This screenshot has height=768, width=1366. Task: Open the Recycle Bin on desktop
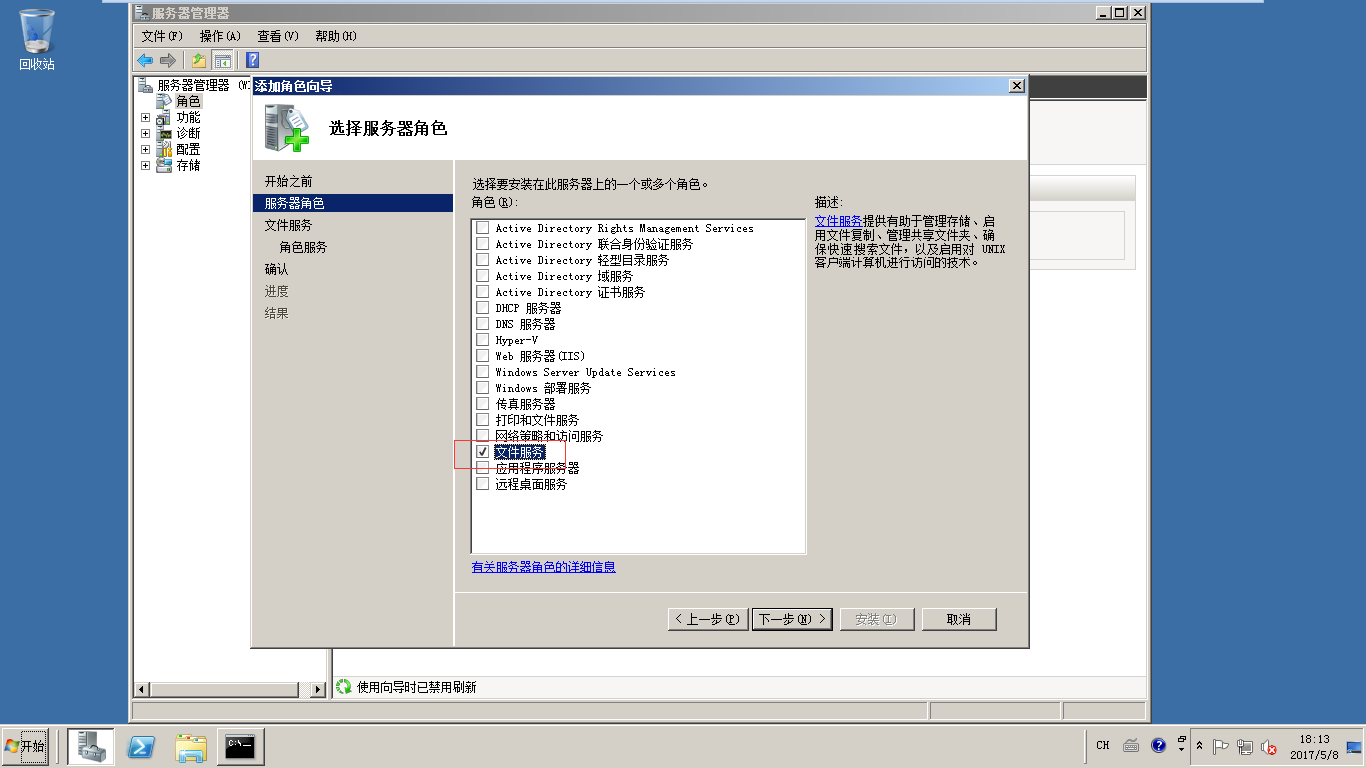[x=37, y=40]
